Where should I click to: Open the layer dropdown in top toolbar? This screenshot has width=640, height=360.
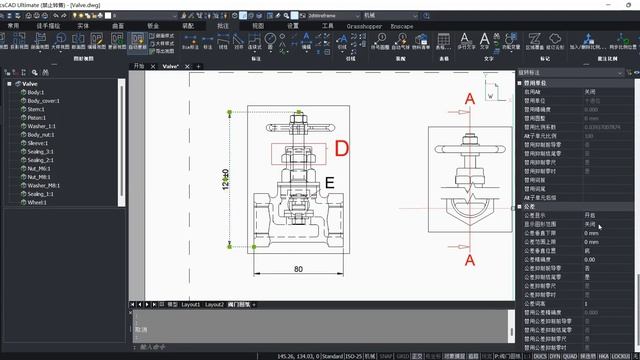point(144,16)
